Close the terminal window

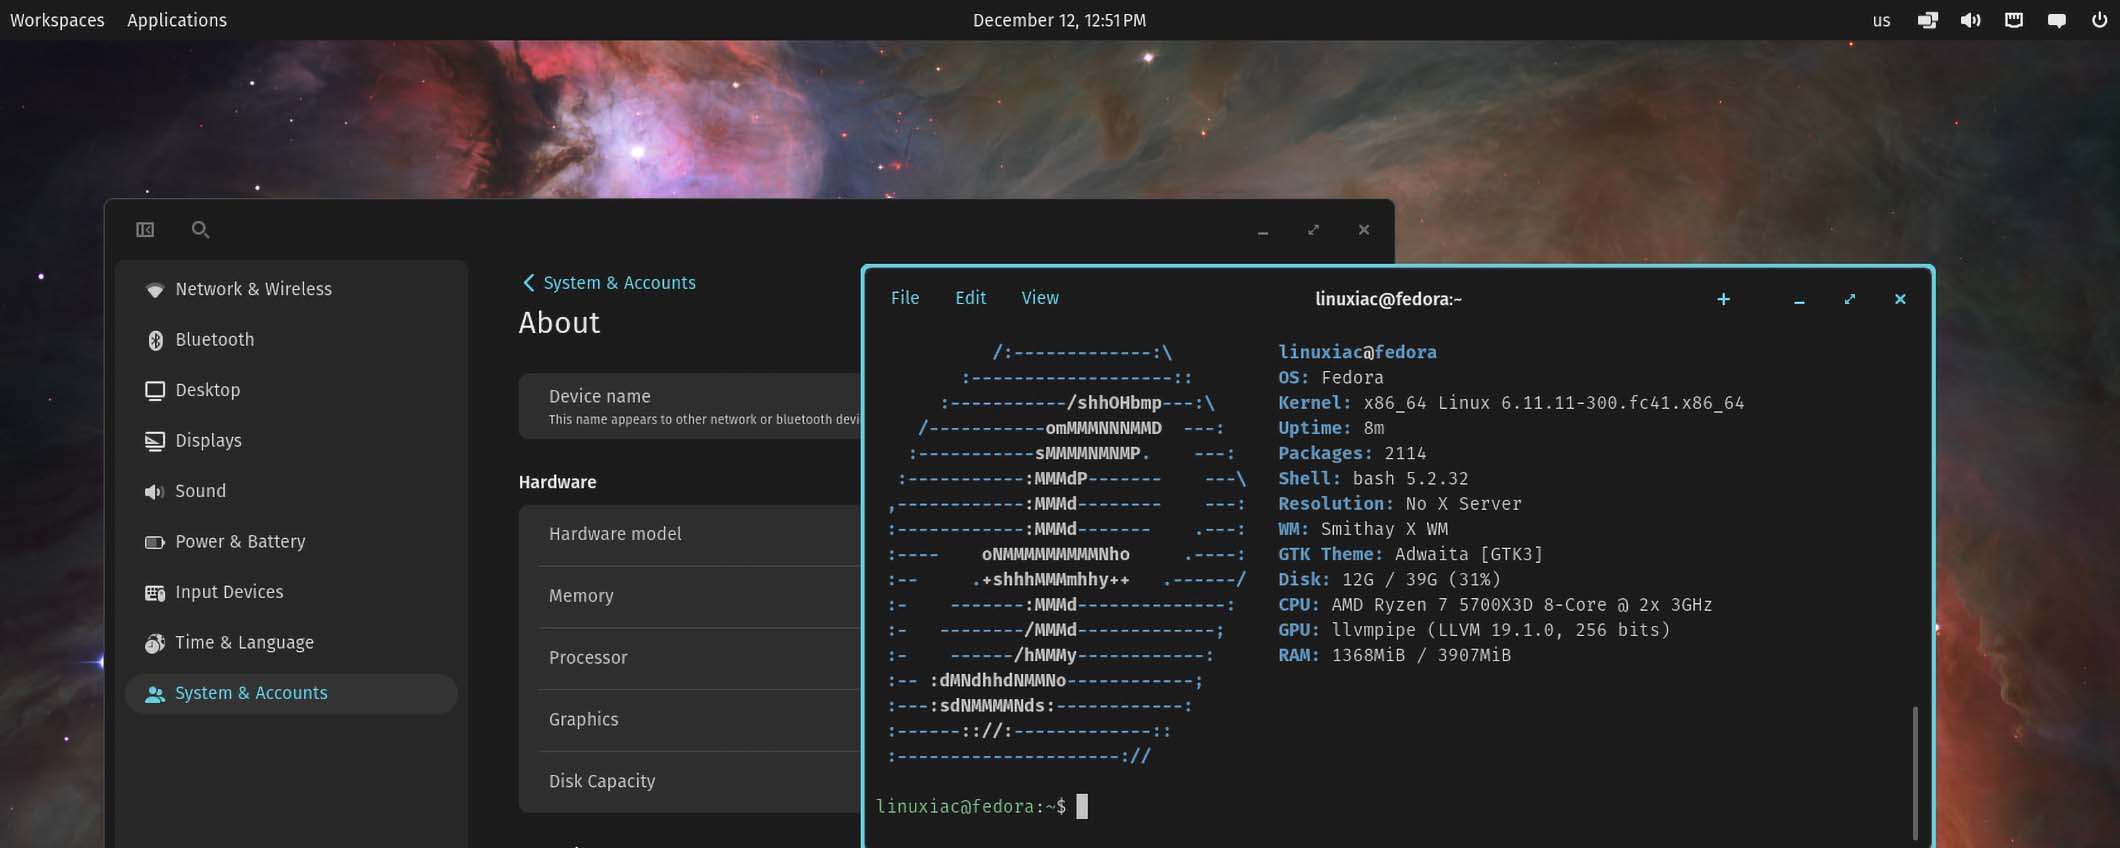(x=1900, y=299)
